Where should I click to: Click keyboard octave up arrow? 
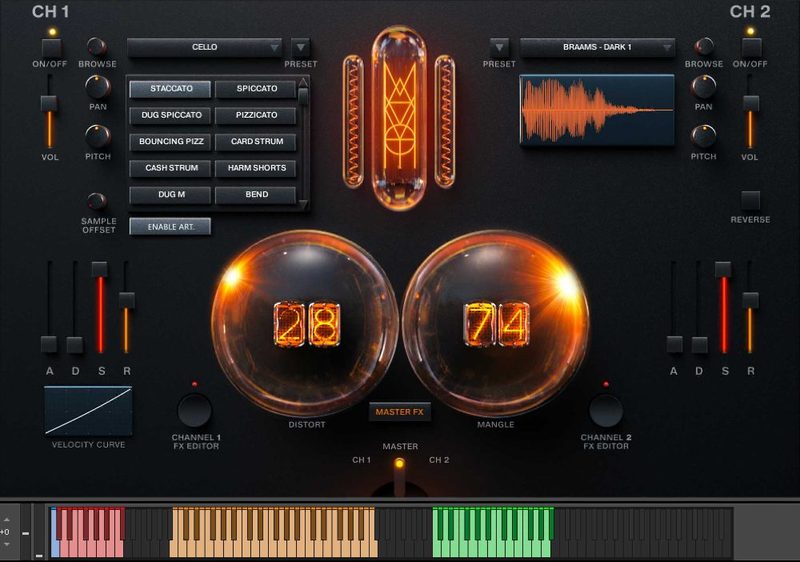7,520
